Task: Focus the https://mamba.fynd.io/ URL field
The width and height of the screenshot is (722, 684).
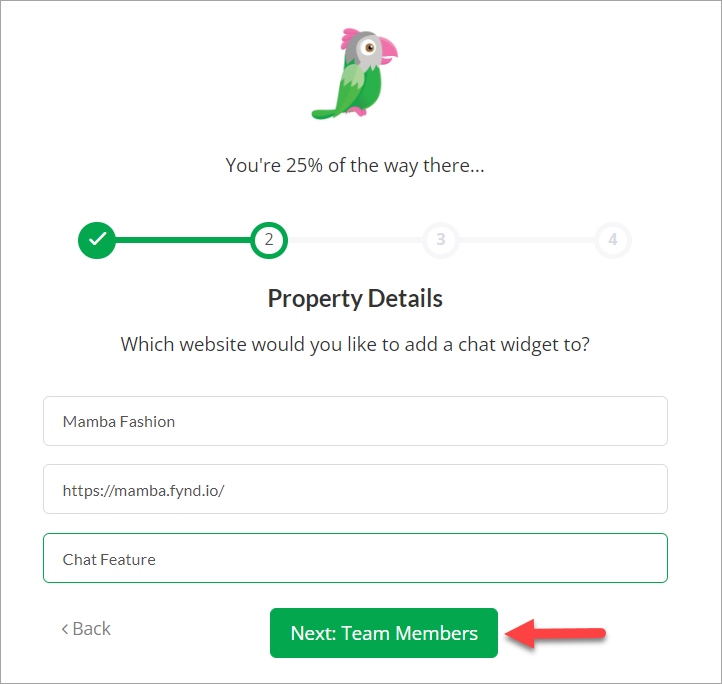Action: [355, 489]
